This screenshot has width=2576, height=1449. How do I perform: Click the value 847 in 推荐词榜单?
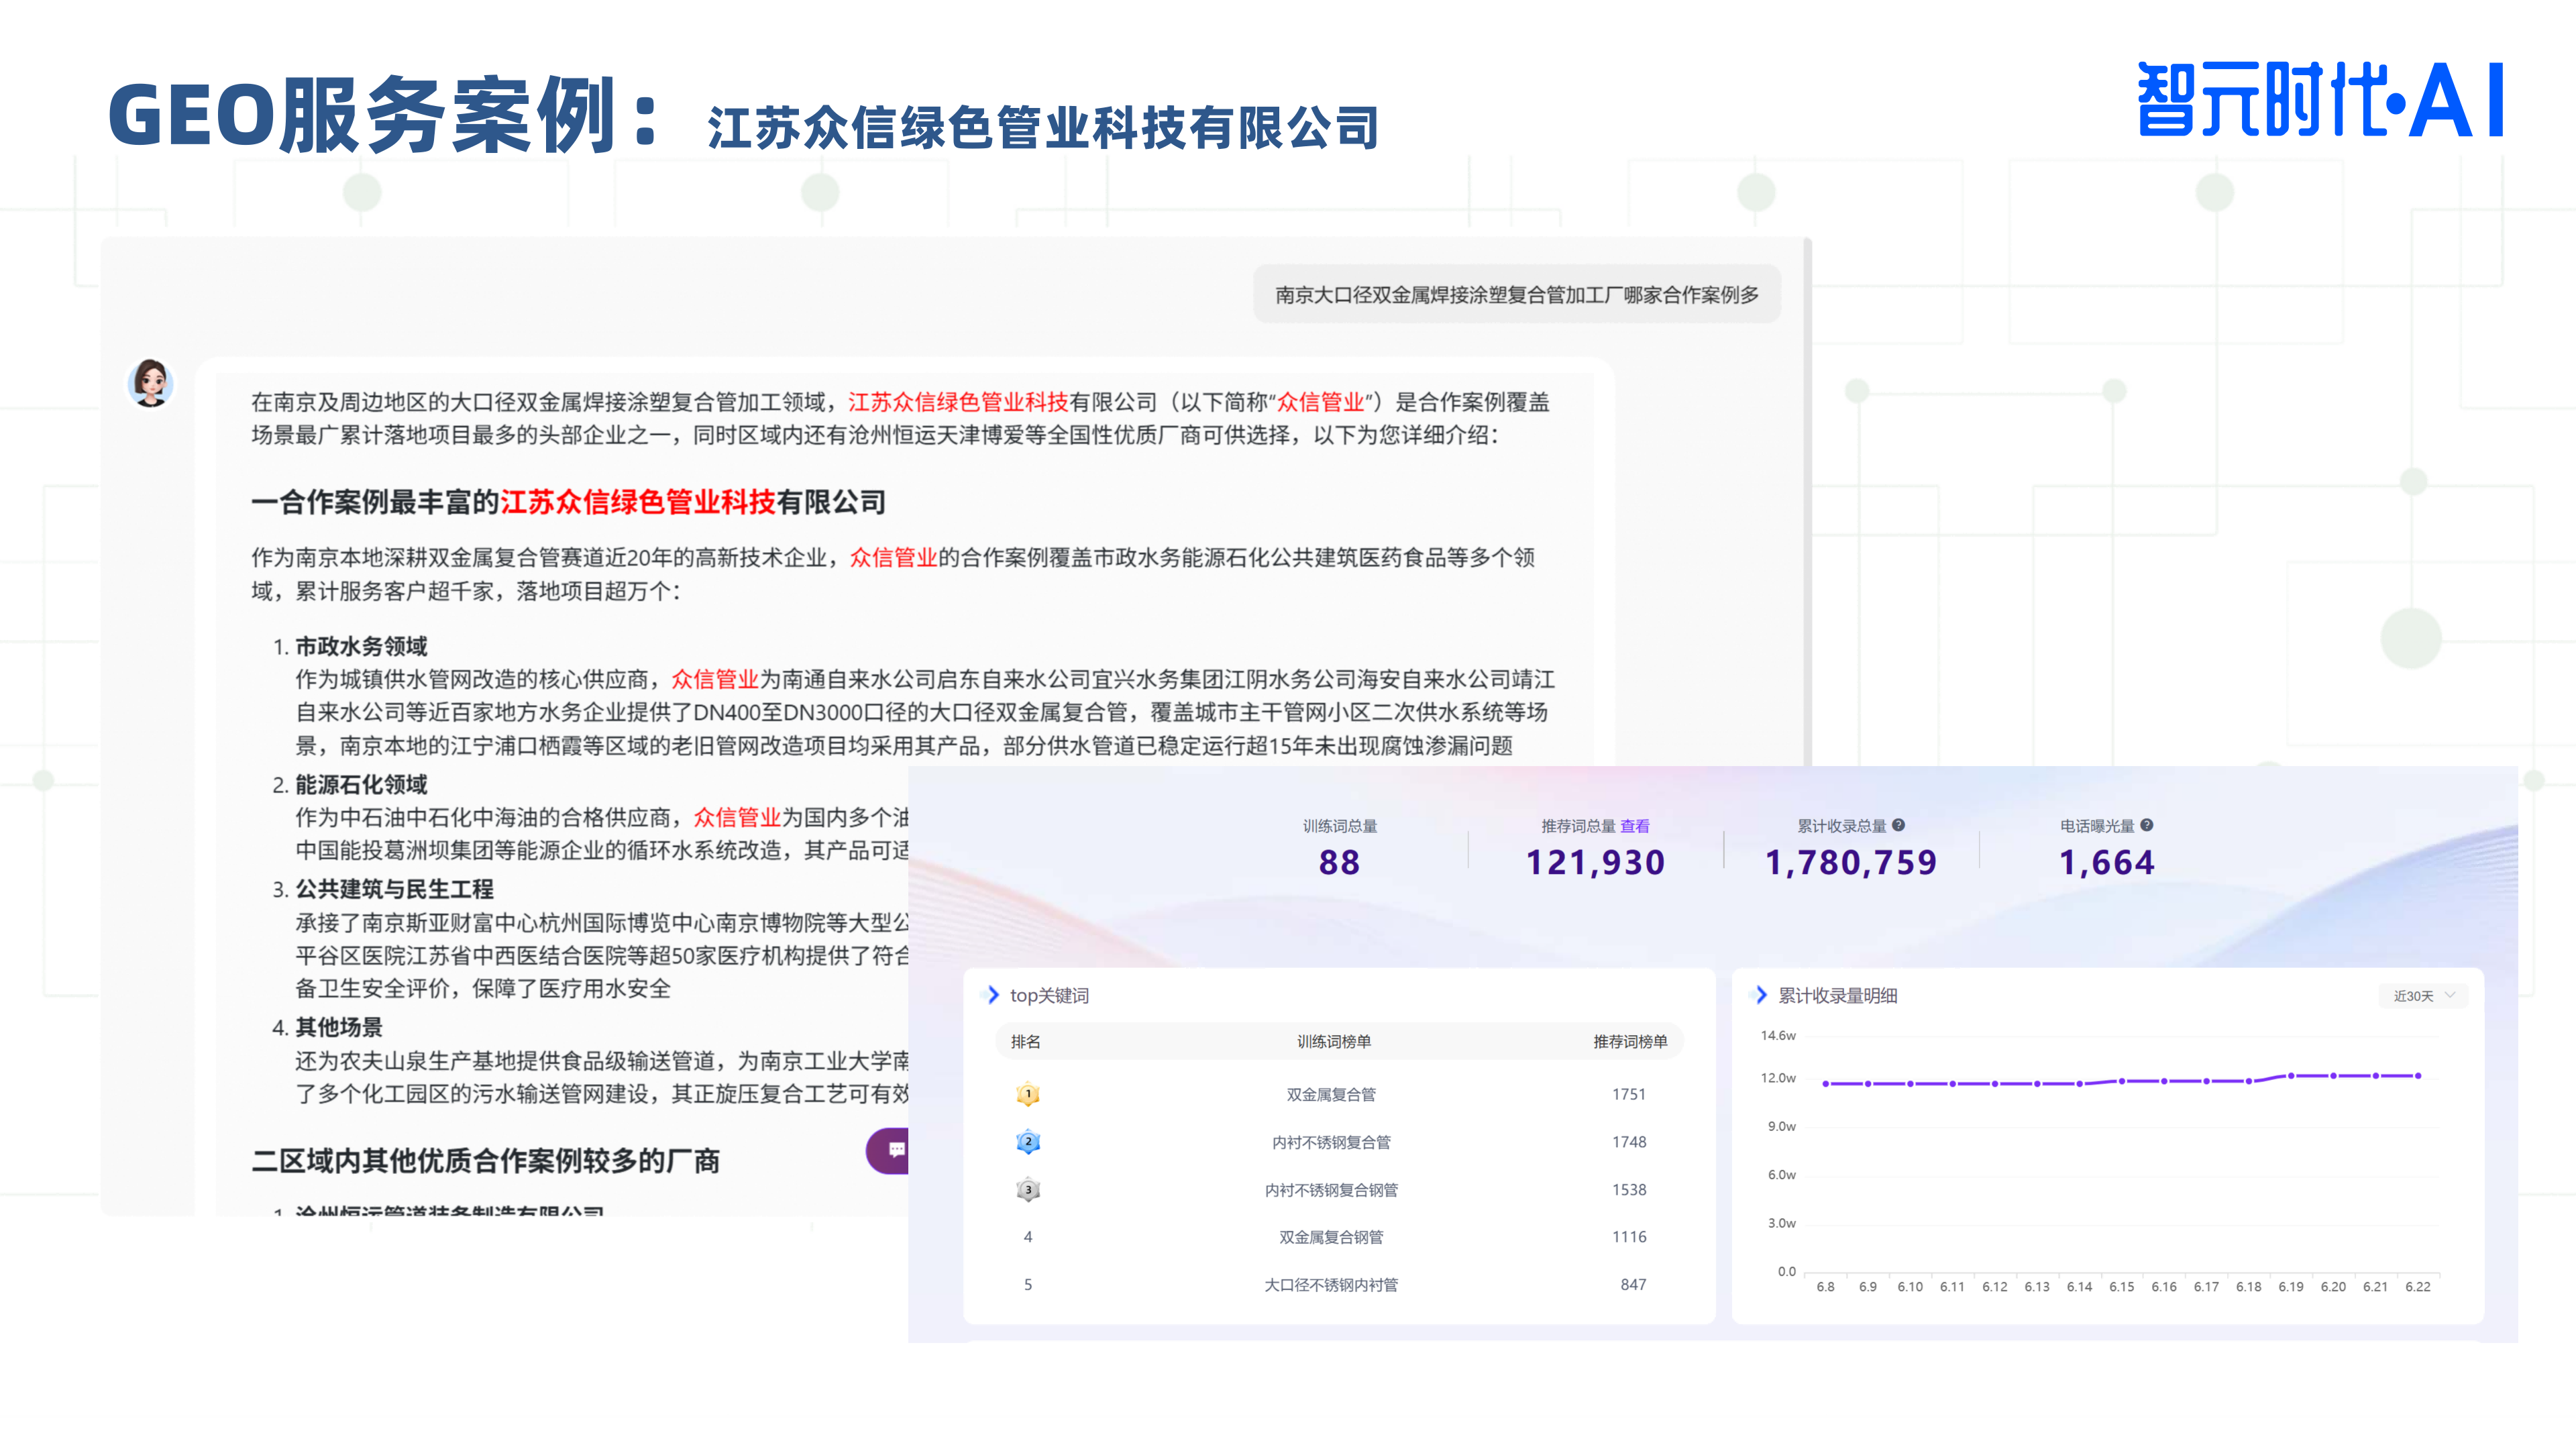(x=1633, y=1285)
